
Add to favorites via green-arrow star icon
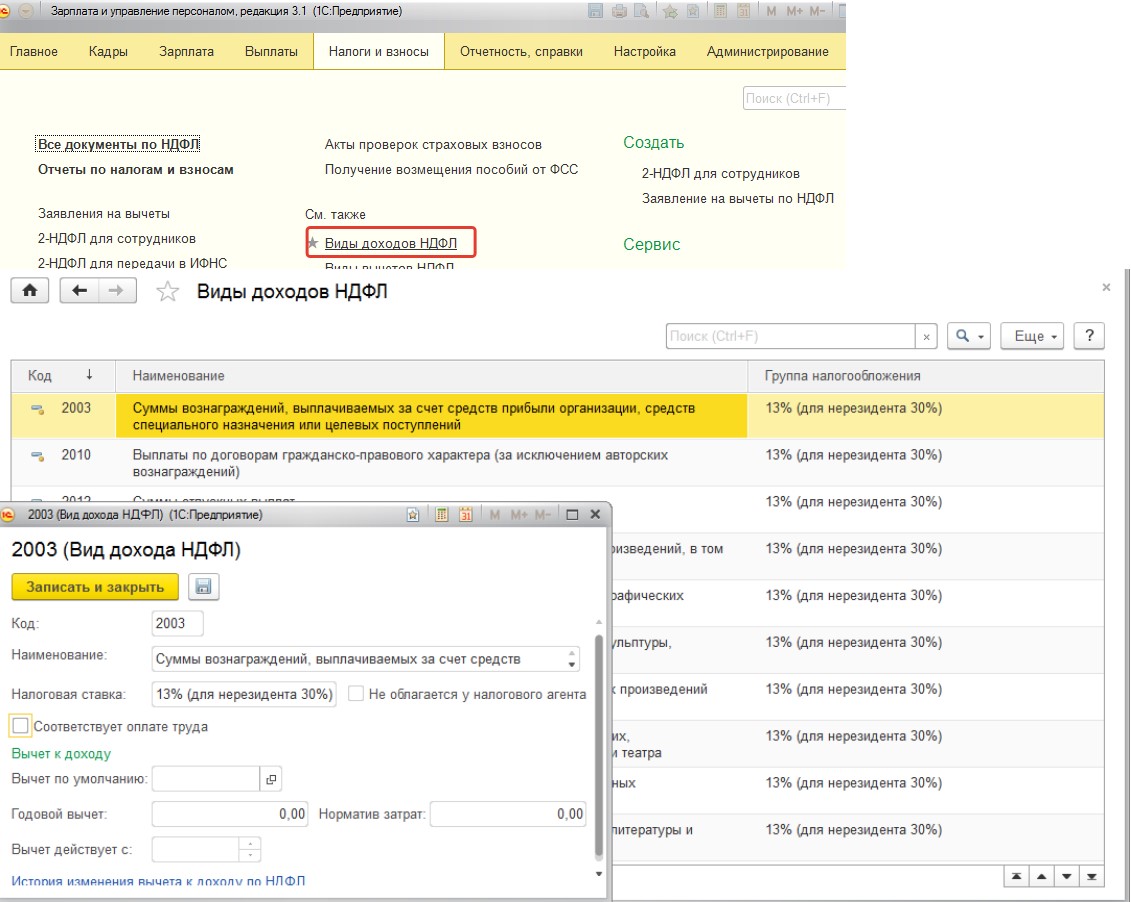(670, 11)
